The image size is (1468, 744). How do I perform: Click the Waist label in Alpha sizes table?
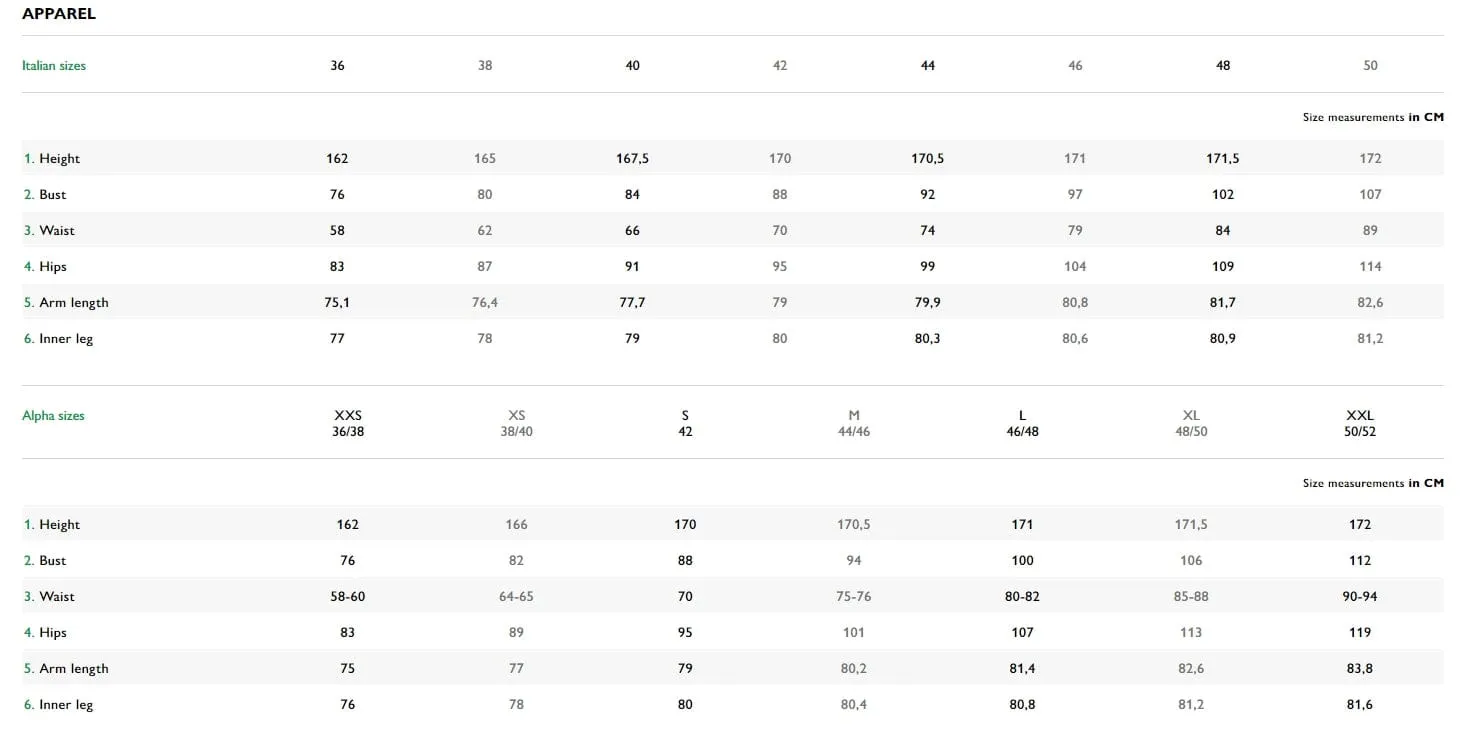pos(49,596)
